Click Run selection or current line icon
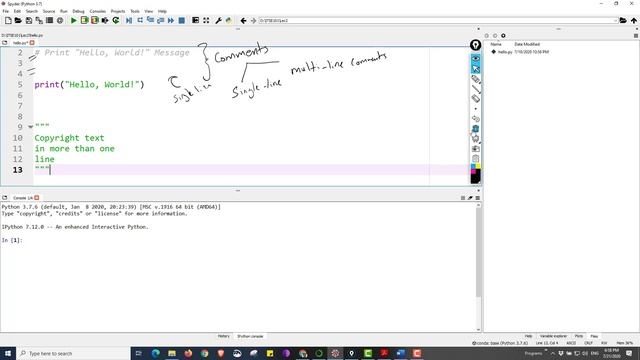 click(105, 20)
